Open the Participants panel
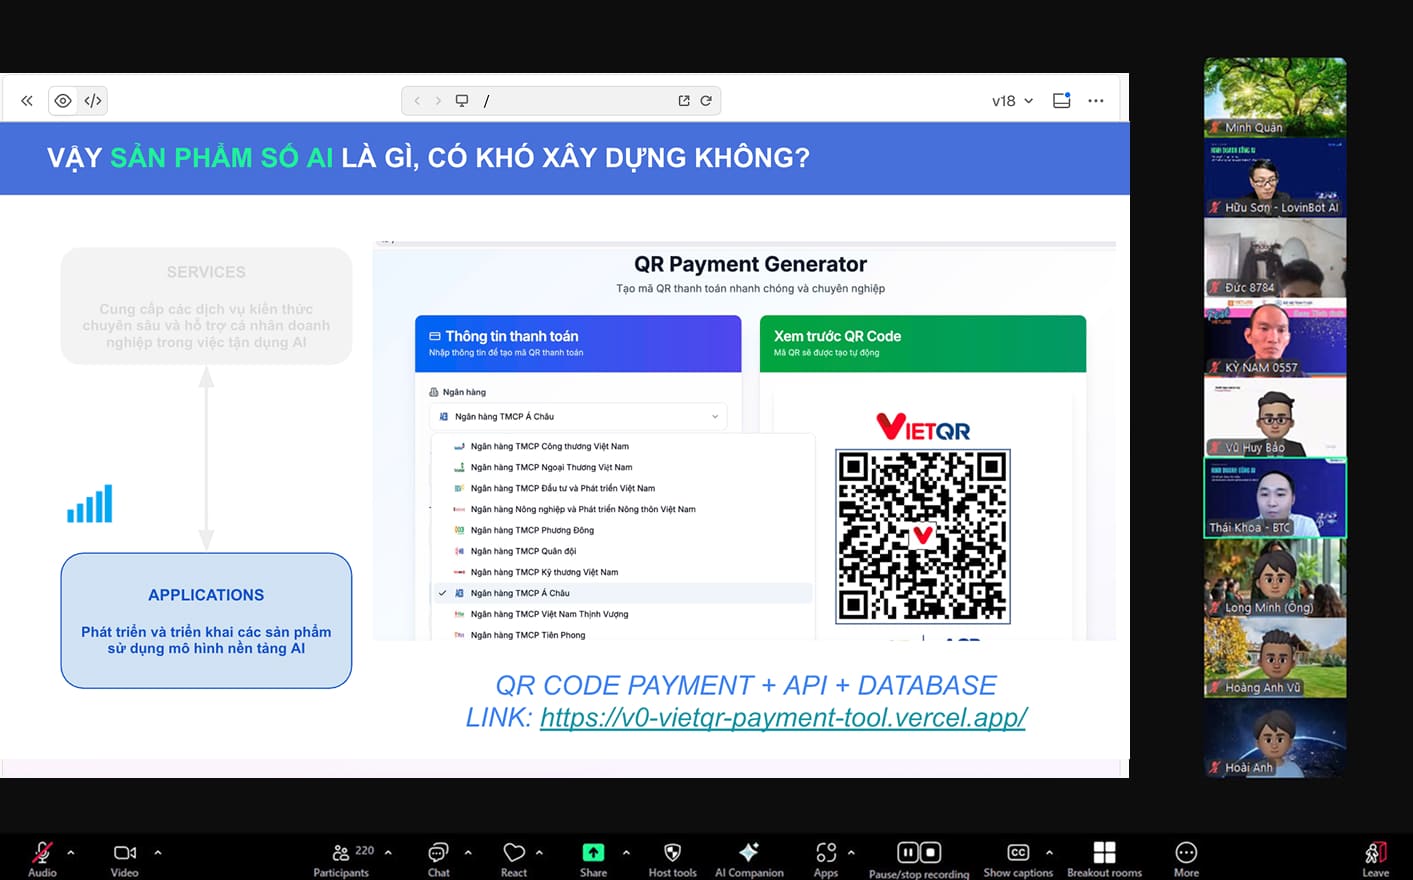1413x880 pixels. coord(341,853)
